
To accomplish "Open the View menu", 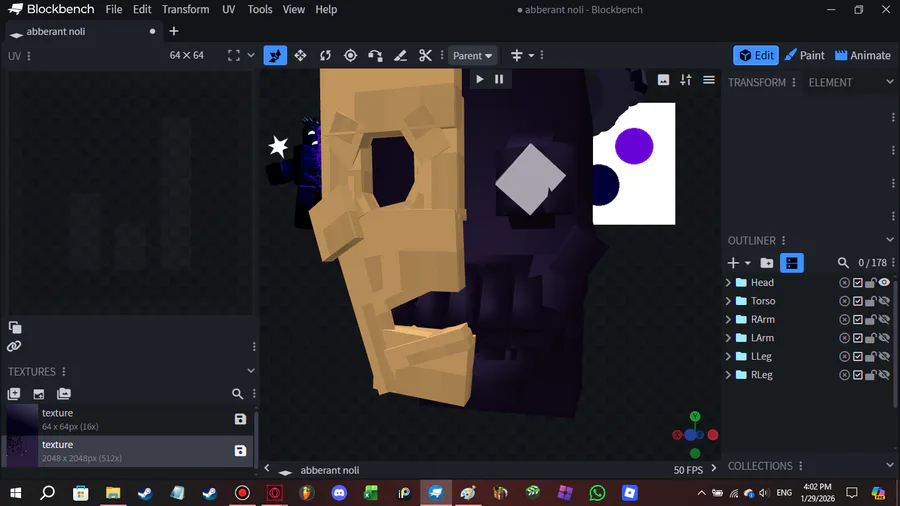I will point(293,10).
